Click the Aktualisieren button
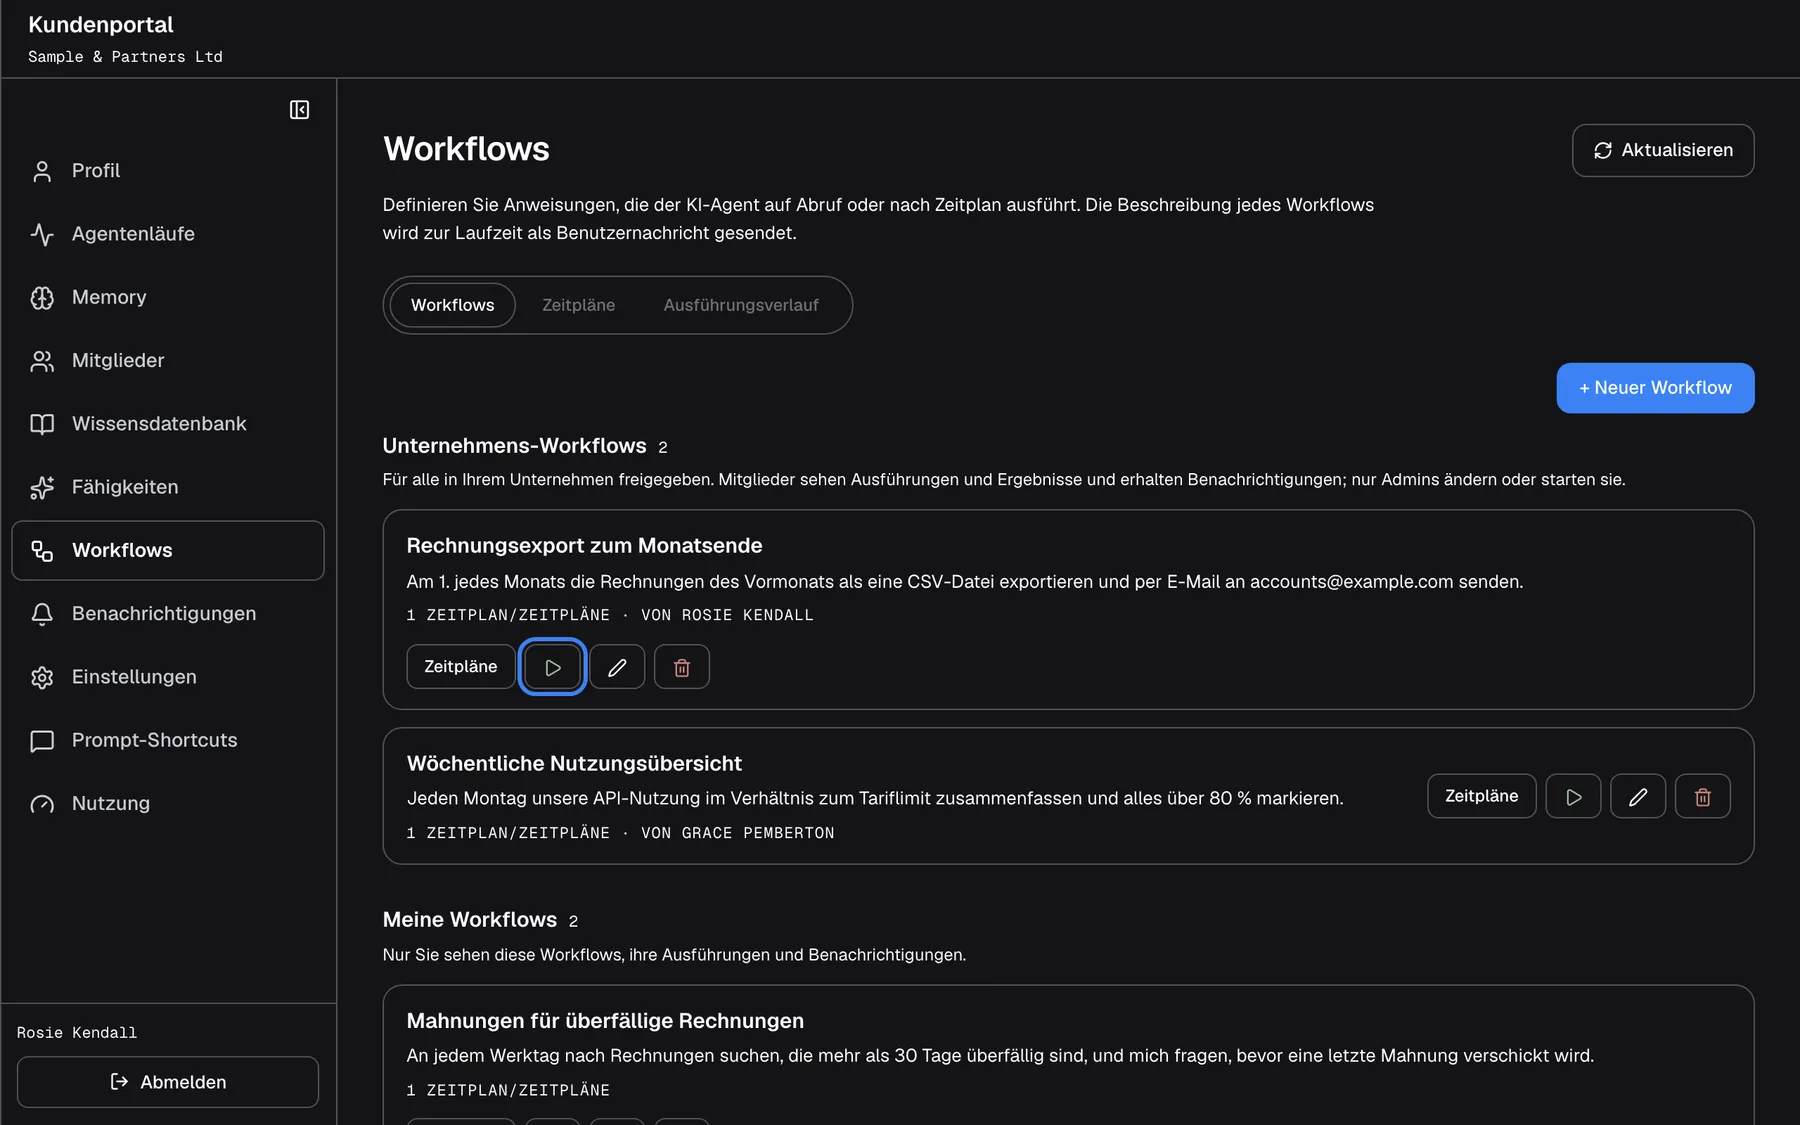Screen dimensions: 1800x1125 point(1663,150)
